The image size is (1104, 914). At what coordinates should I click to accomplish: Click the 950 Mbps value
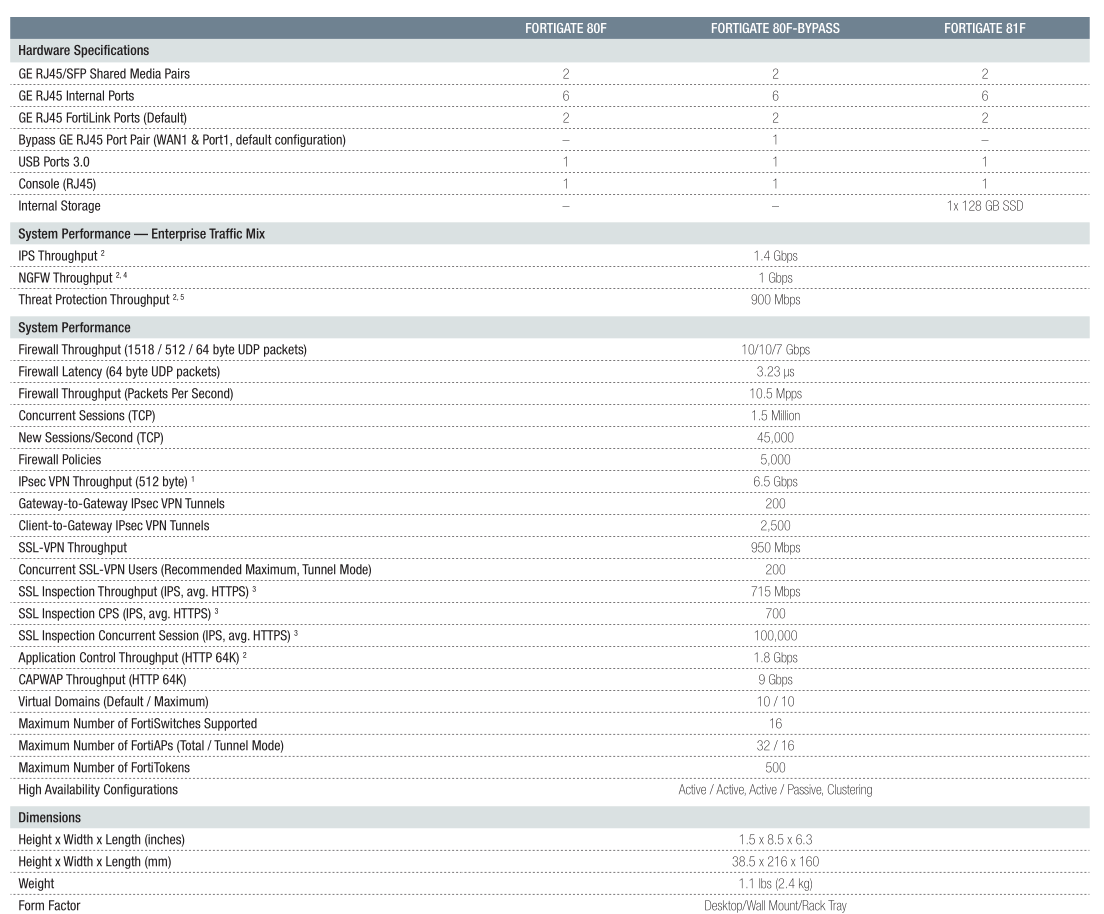tap(775, 547)
